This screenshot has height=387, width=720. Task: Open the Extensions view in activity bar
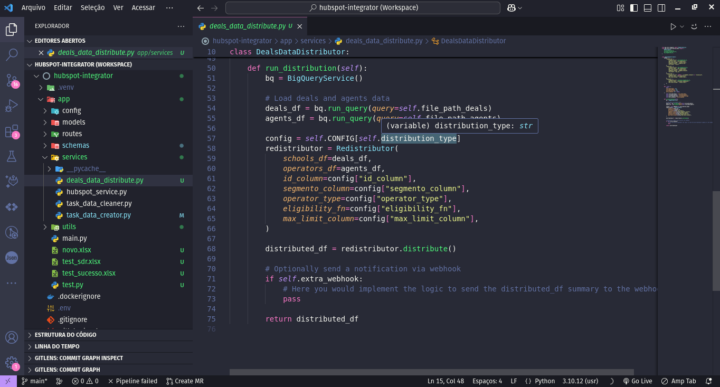[11, 131]
